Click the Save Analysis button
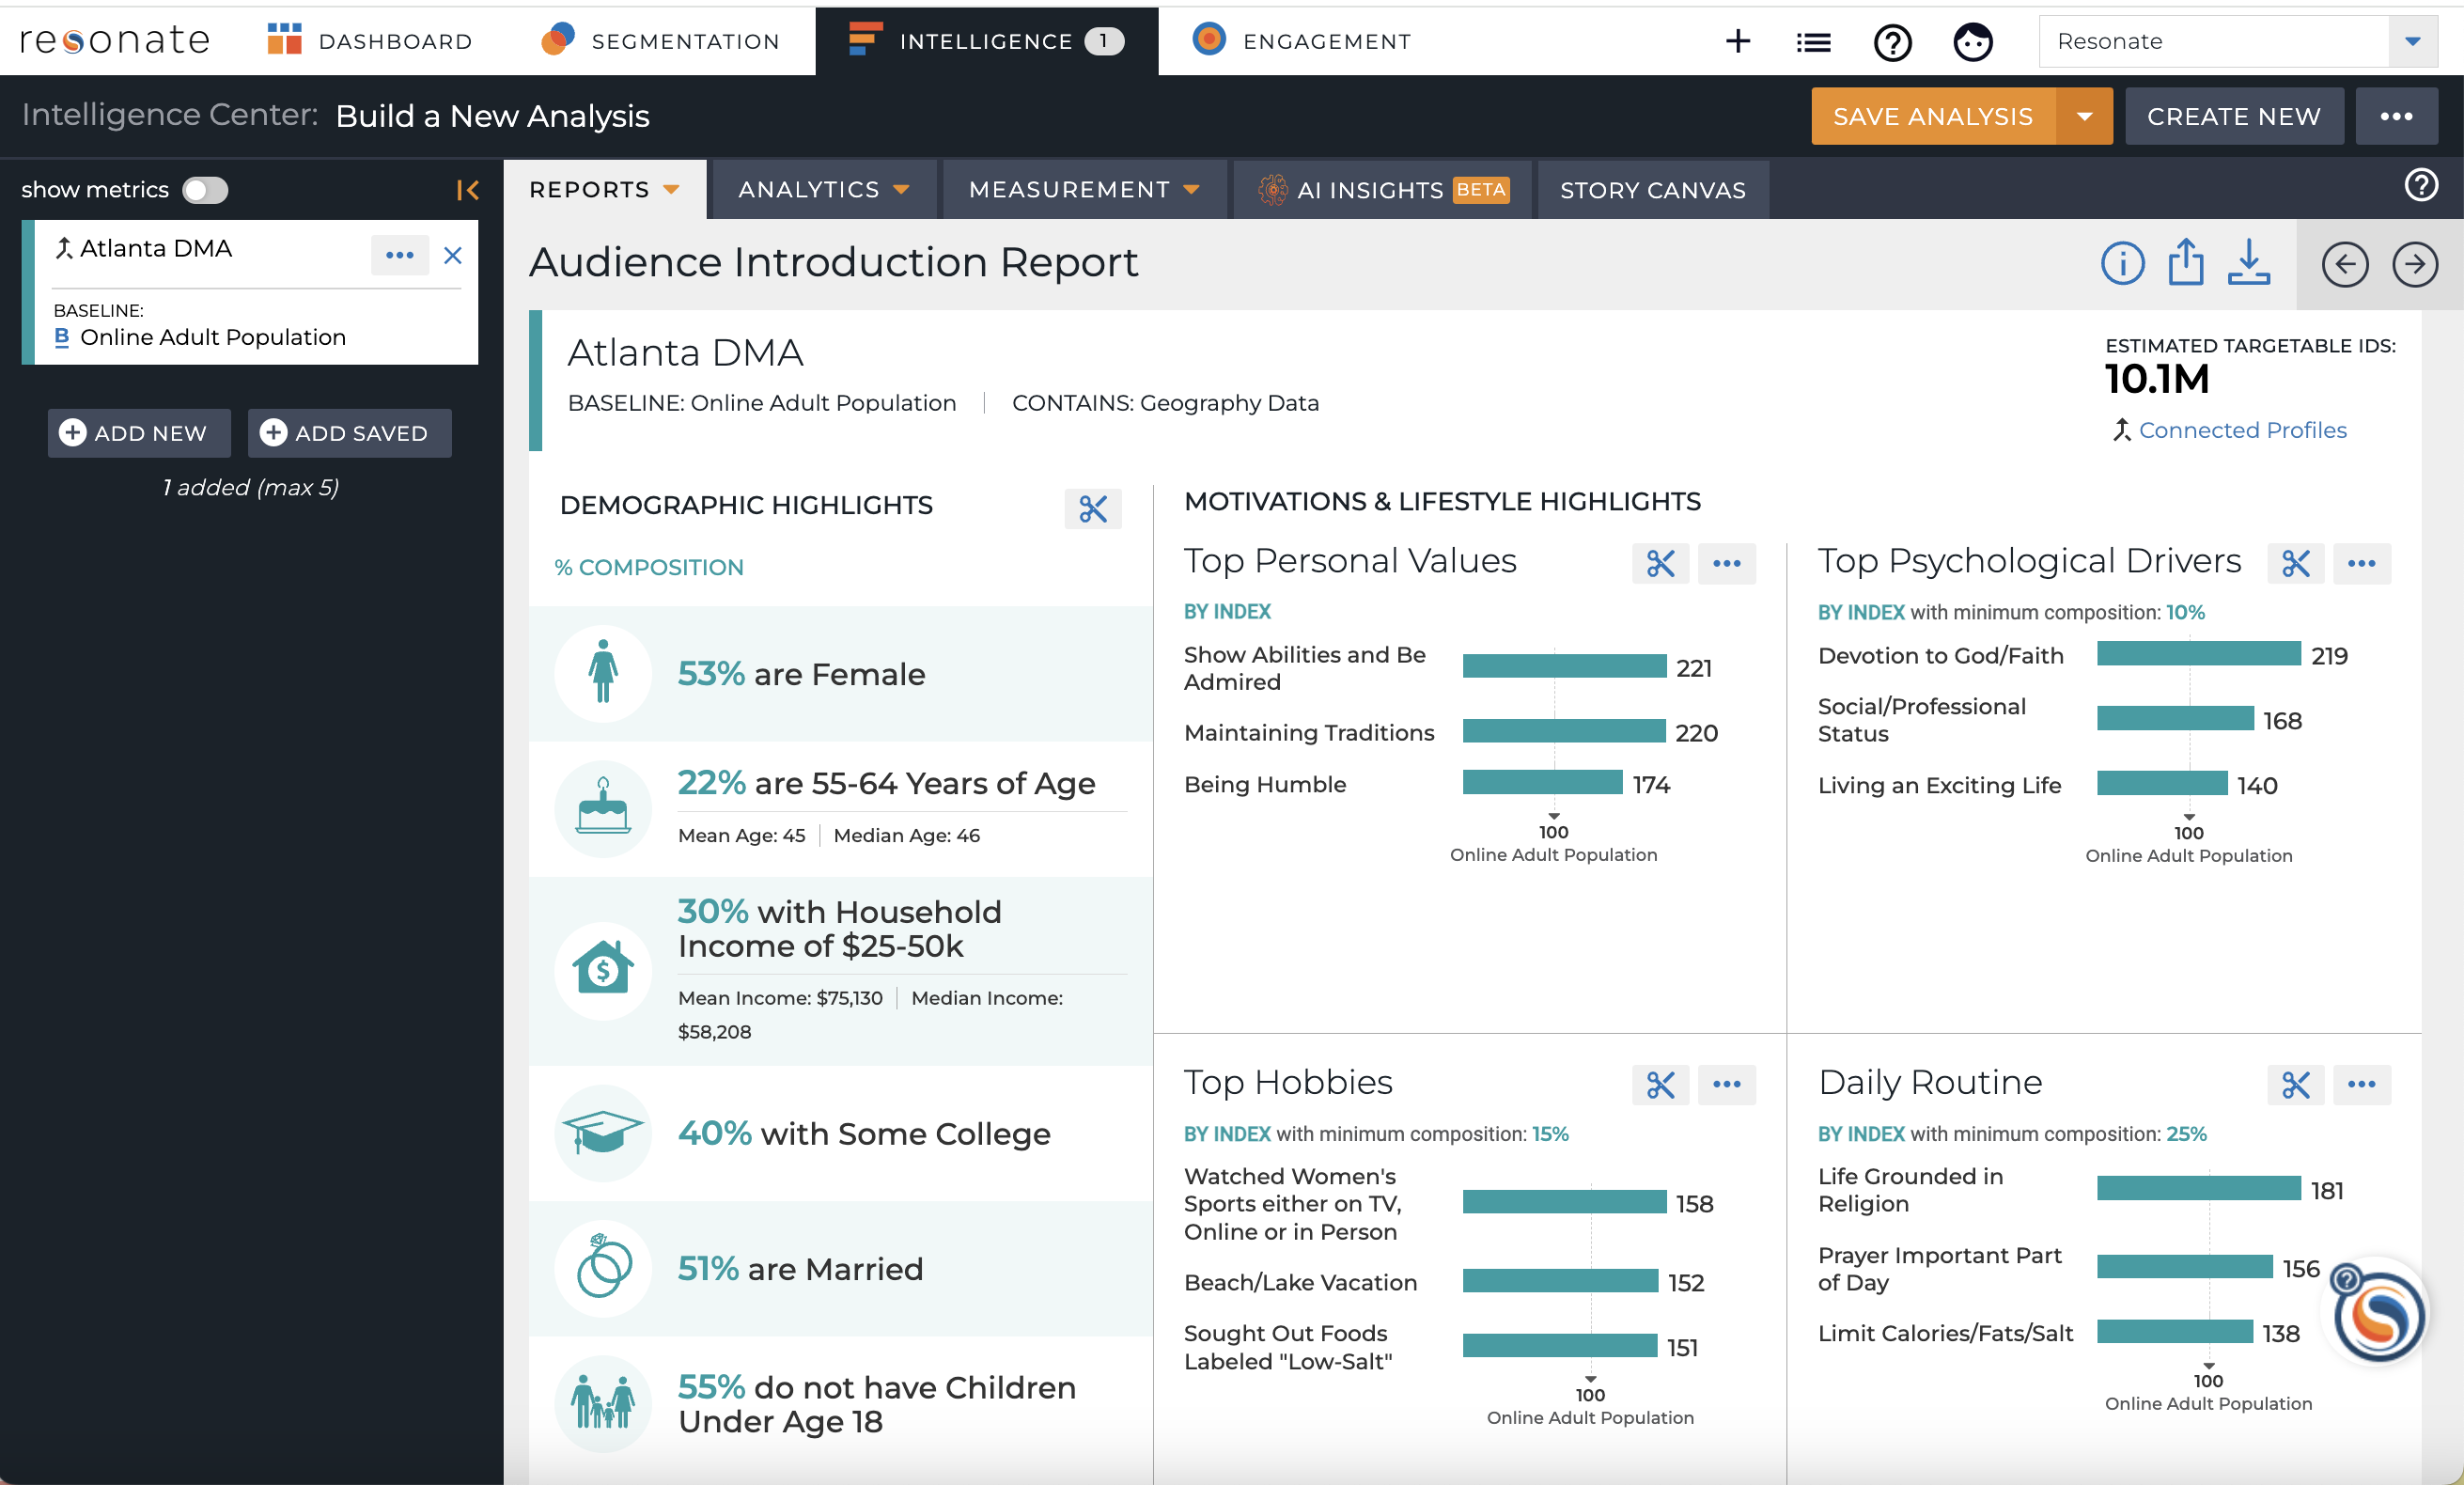This screenshot has height=1485, width=2464. 1933,116
